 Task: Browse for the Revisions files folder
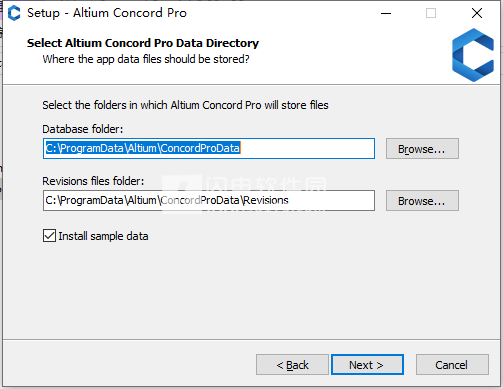(422, 201)
